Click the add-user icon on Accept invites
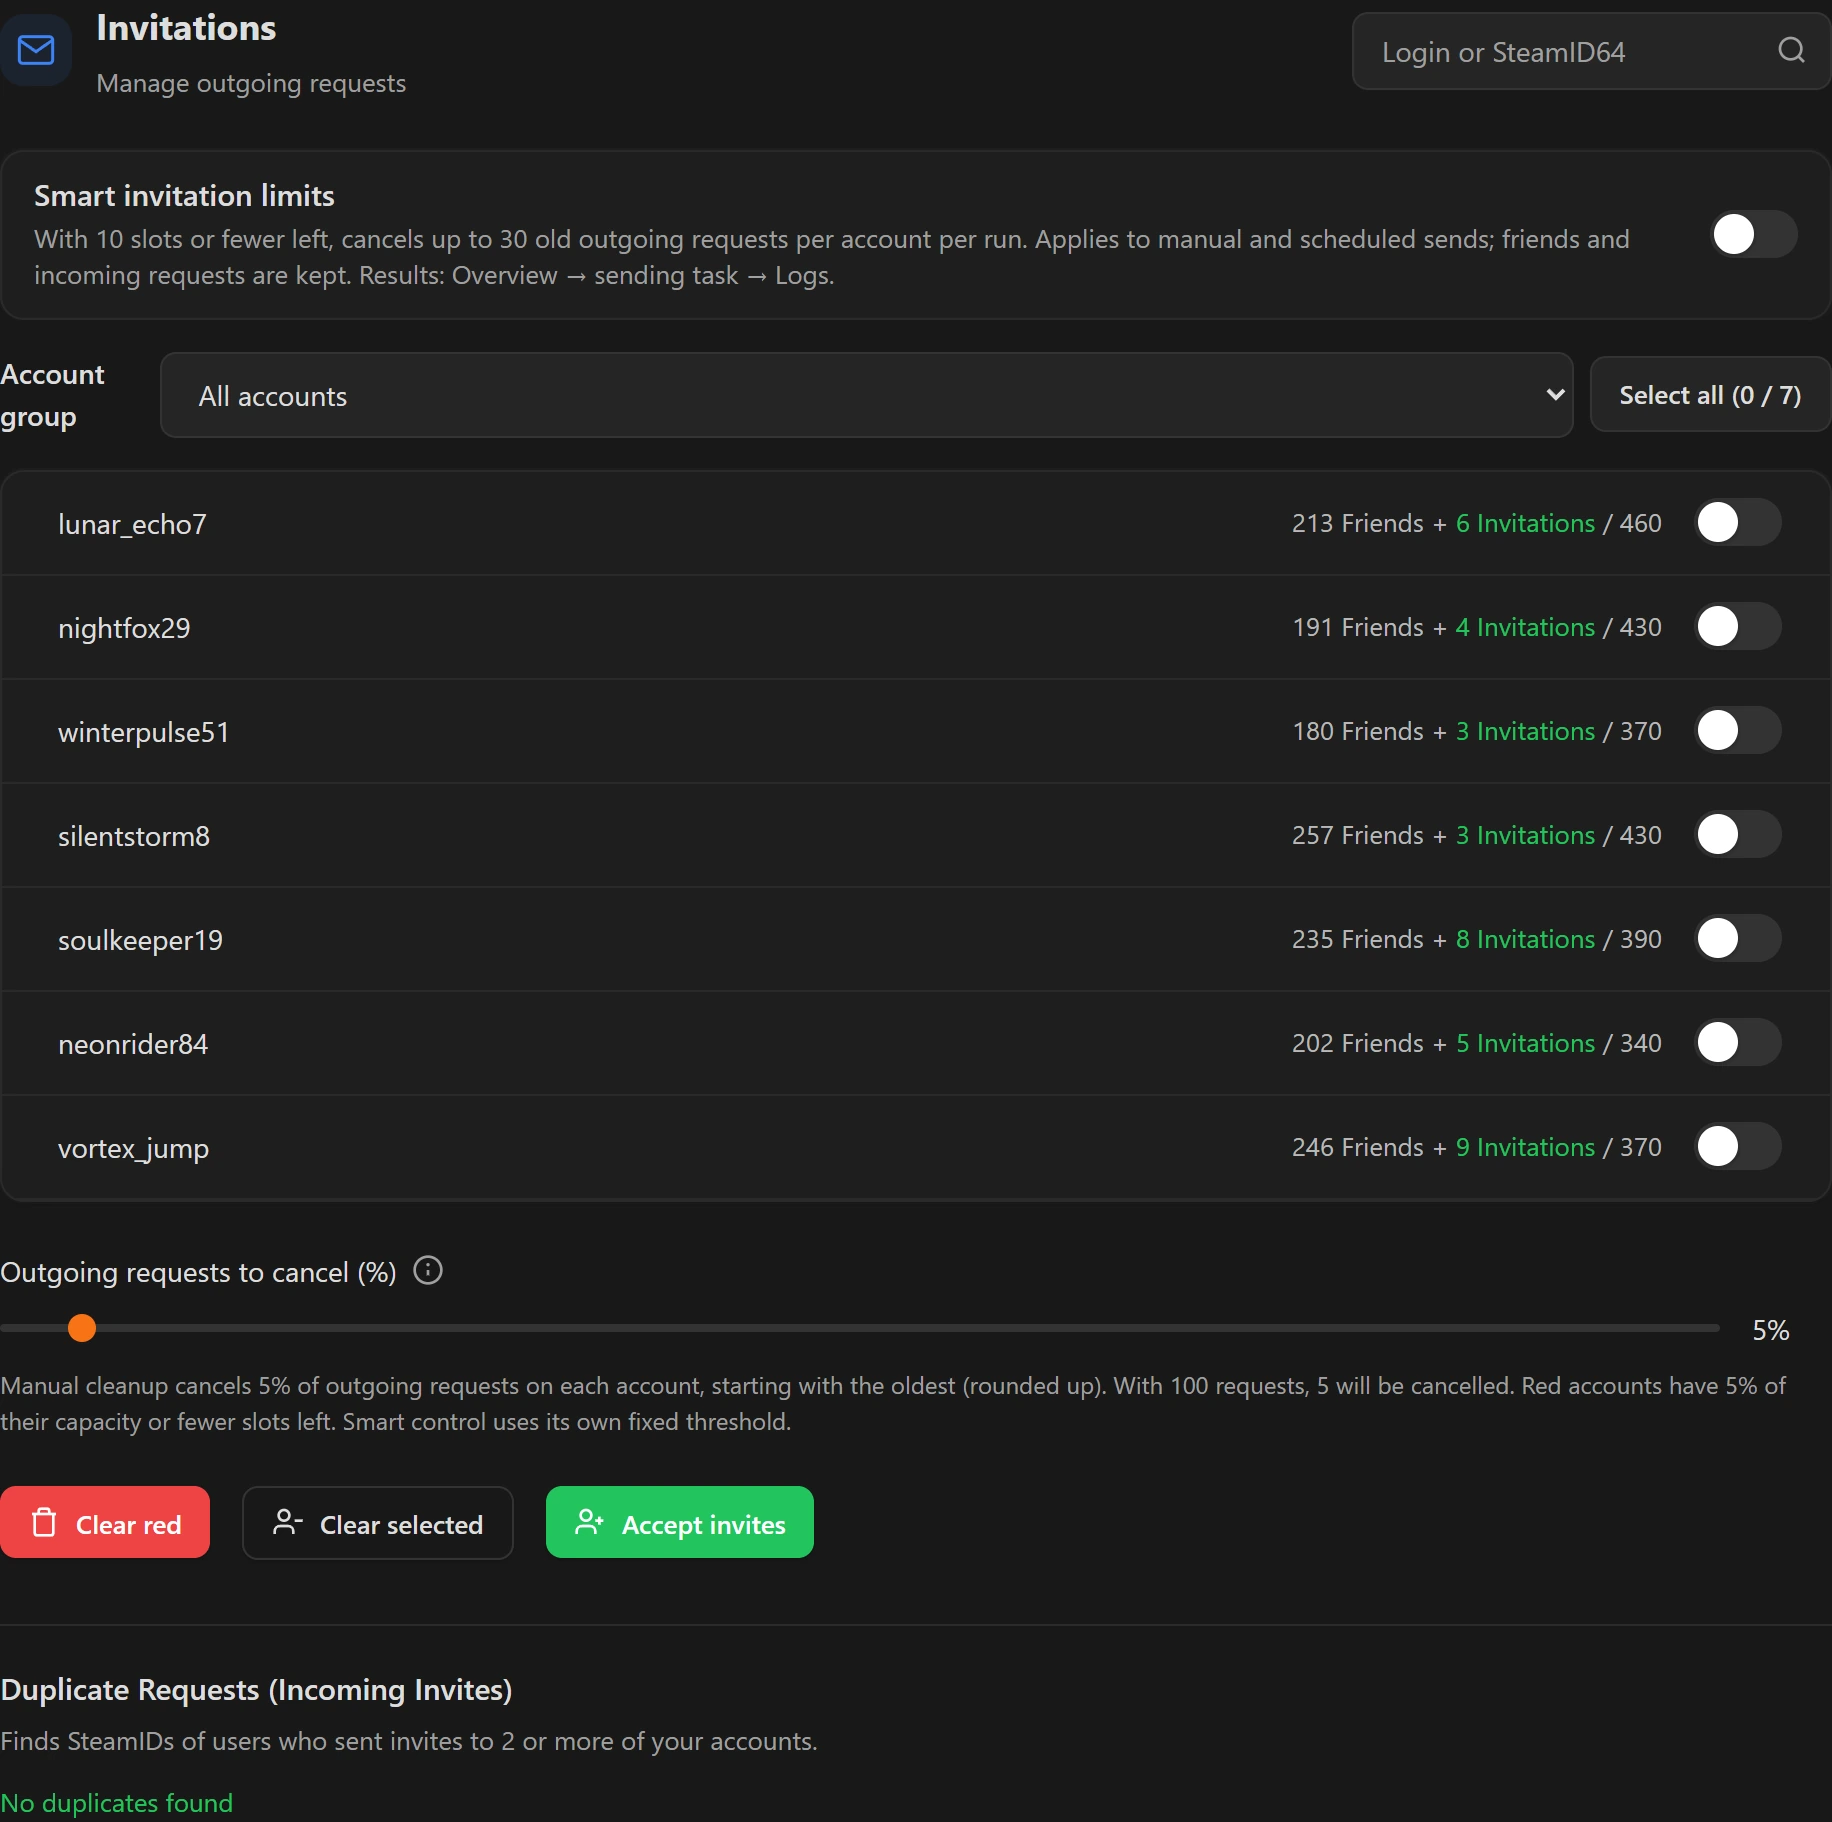The height and width of the screenshot is (1822, 1832). click(589, 1523)
